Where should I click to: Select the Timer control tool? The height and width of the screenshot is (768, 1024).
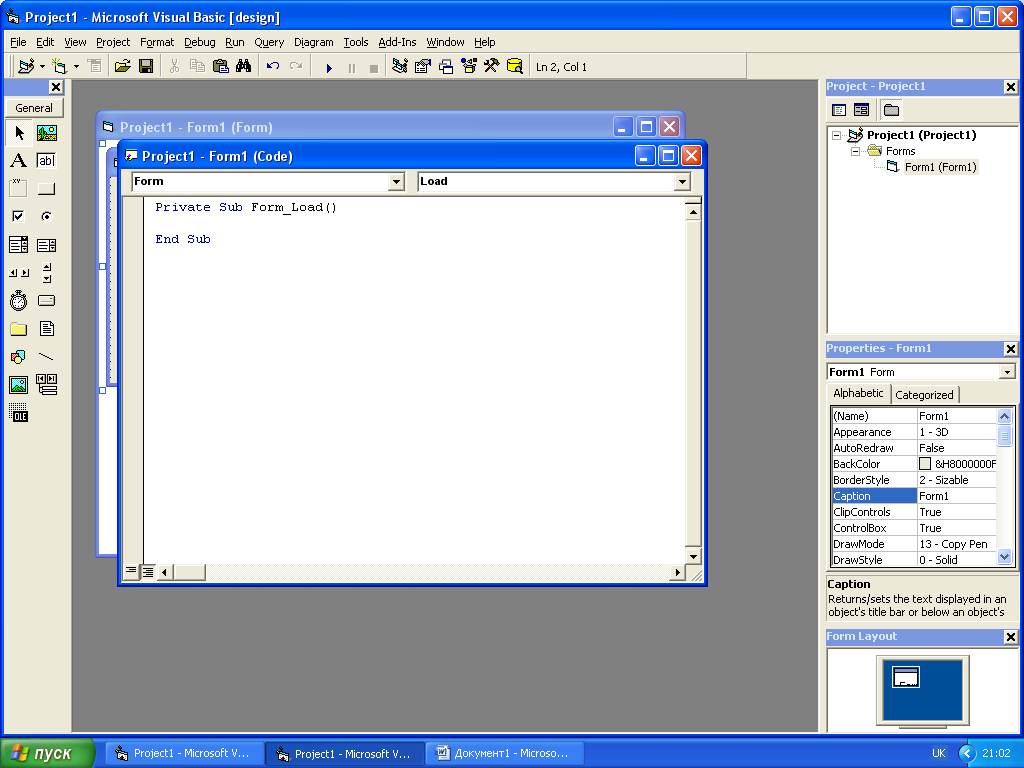(19, 300)
